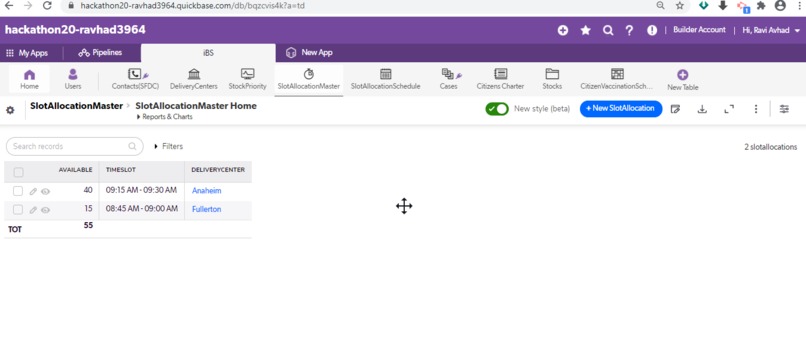Go back using browser back arrow
The height and width of the screenshot is (364, 806).
click(x=9, y=6)
